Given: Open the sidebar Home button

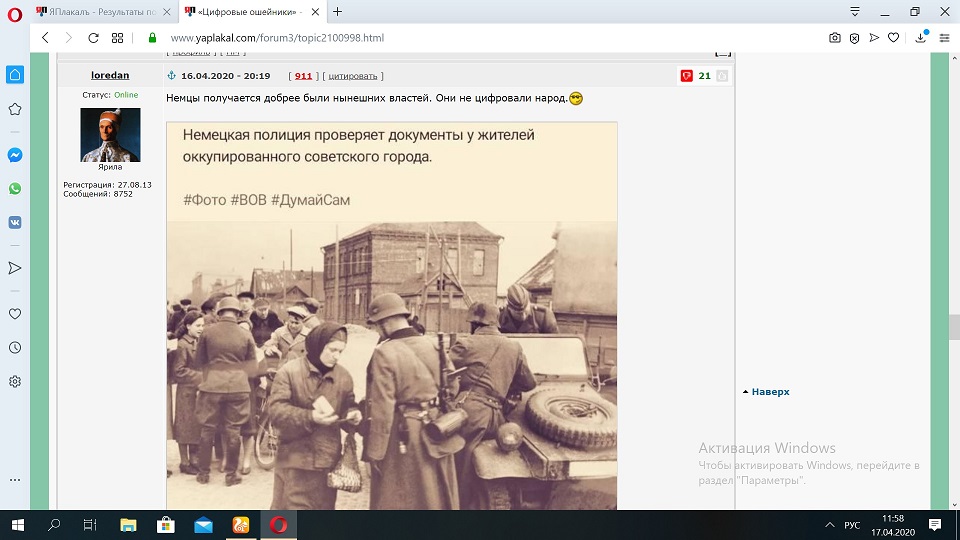Looking at the screenshot, I should (15, 75).
